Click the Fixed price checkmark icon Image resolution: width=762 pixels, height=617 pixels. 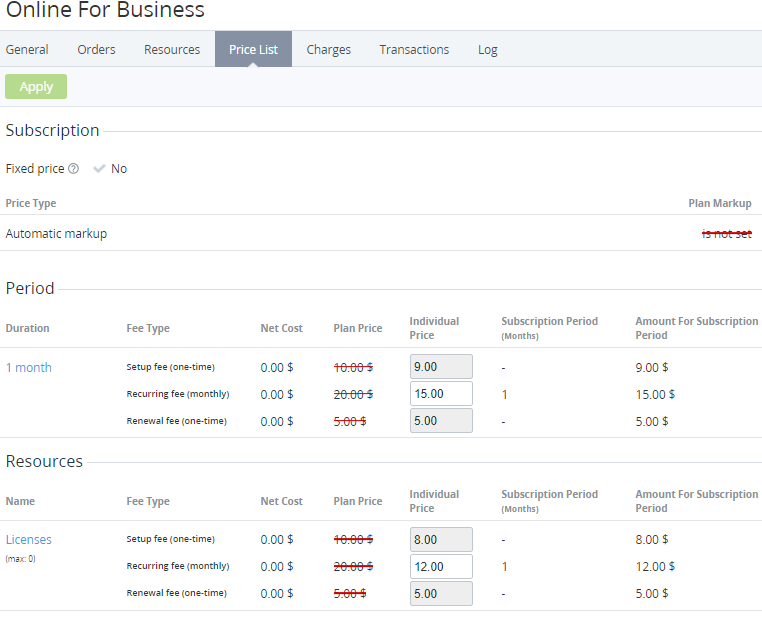click(99, 169)
